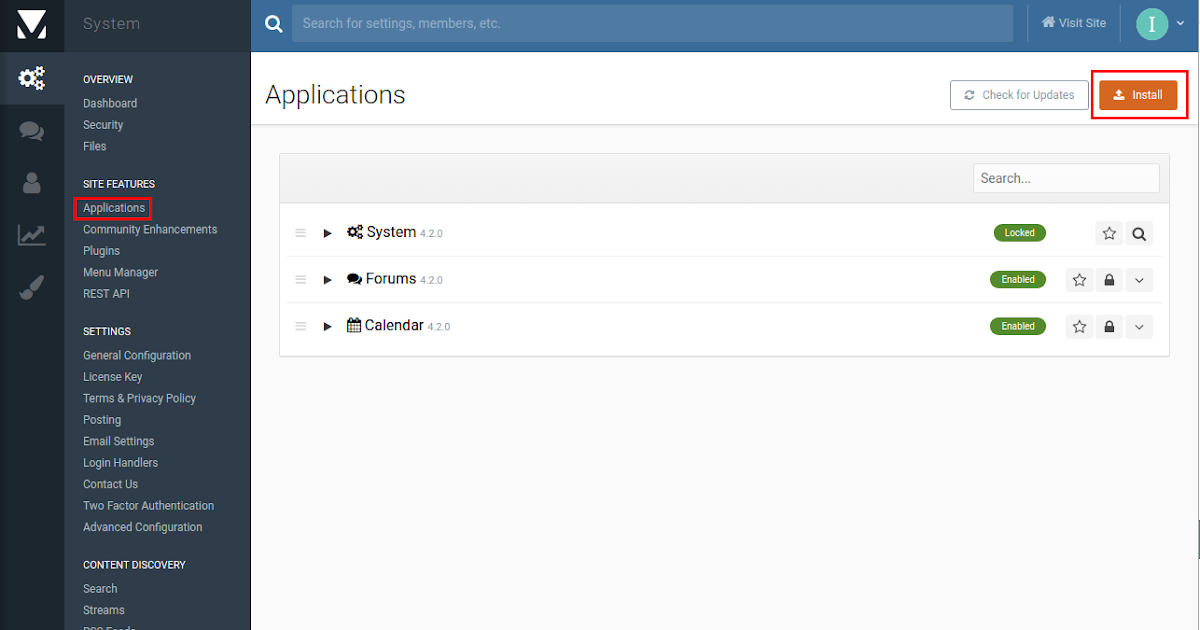1200x630 pixels.
Task: Toggle the Enabled badge for Forums
Action: pyautogui.click(x=1018, y=279)
